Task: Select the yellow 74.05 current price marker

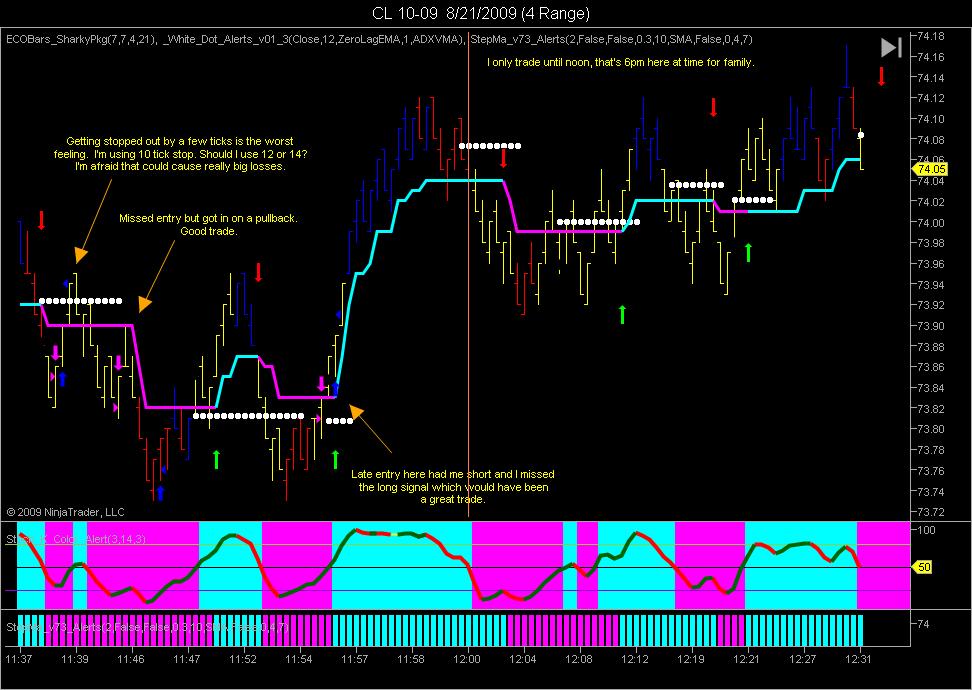Action: click(x=930, y=169)
